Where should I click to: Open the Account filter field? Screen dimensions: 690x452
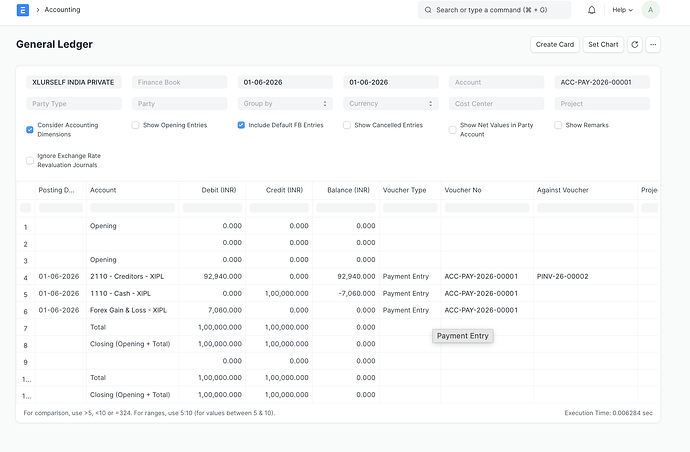point(496,82)
